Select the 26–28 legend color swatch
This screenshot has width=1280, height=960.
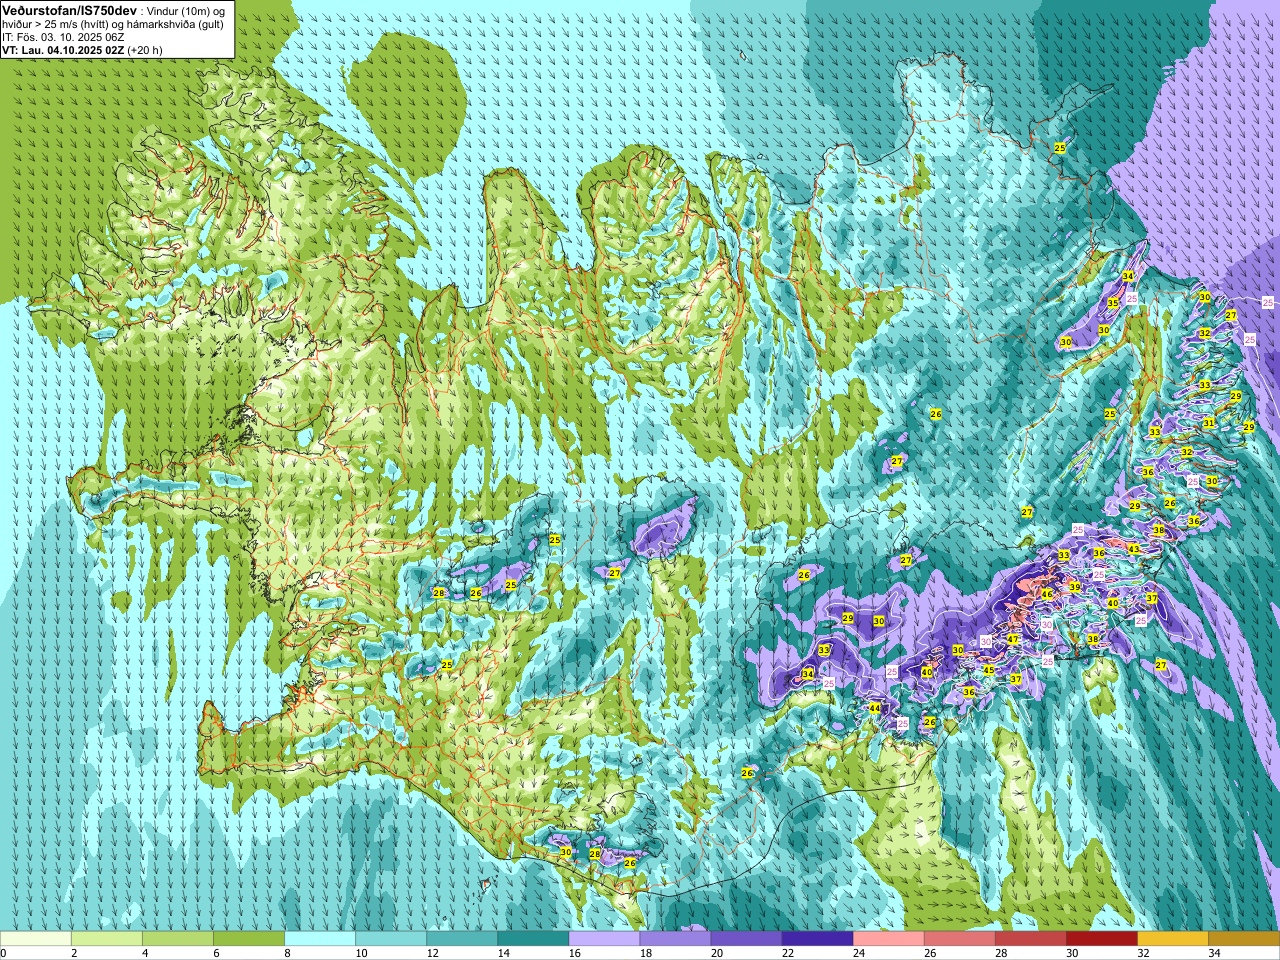(958, 939)
